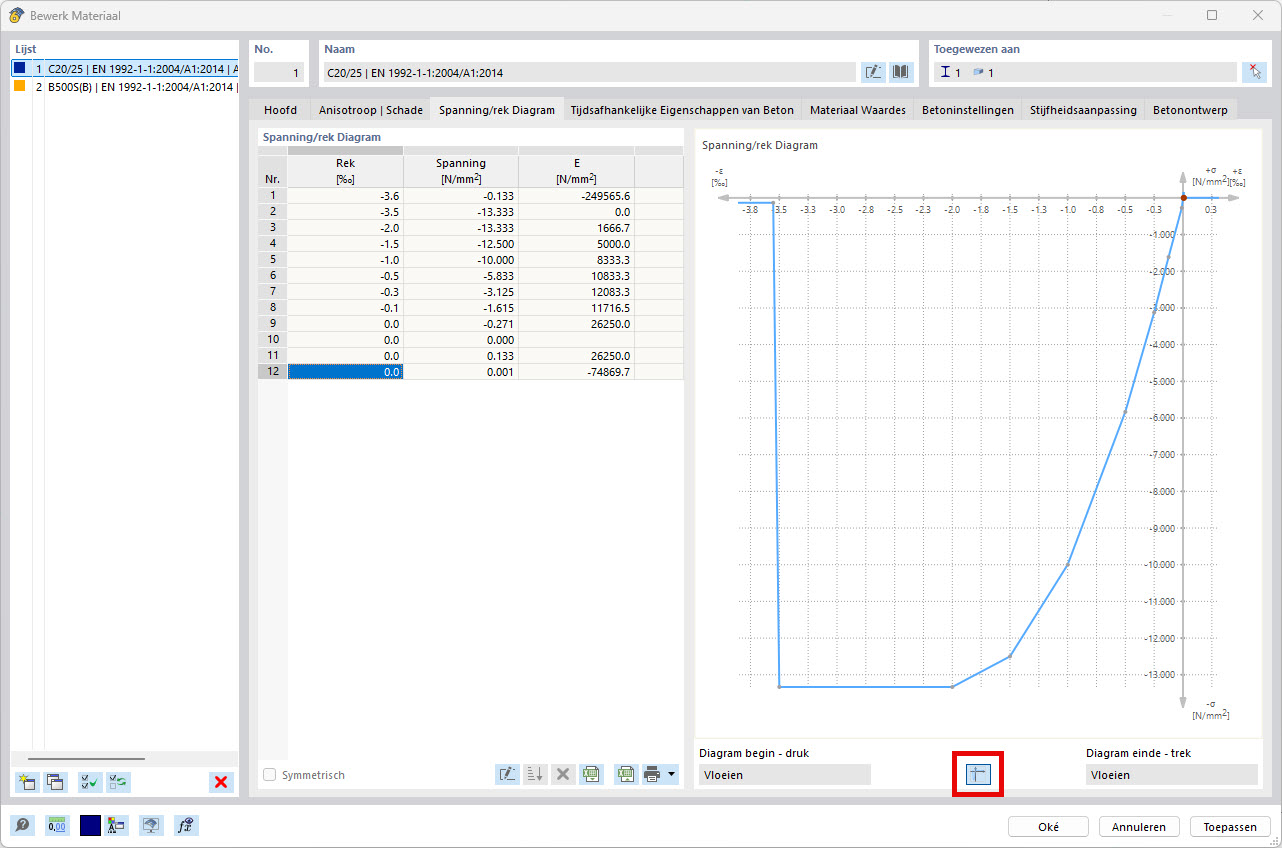Click the invert selection checkbox icon
1282x848 pixels.
point(119,782)
